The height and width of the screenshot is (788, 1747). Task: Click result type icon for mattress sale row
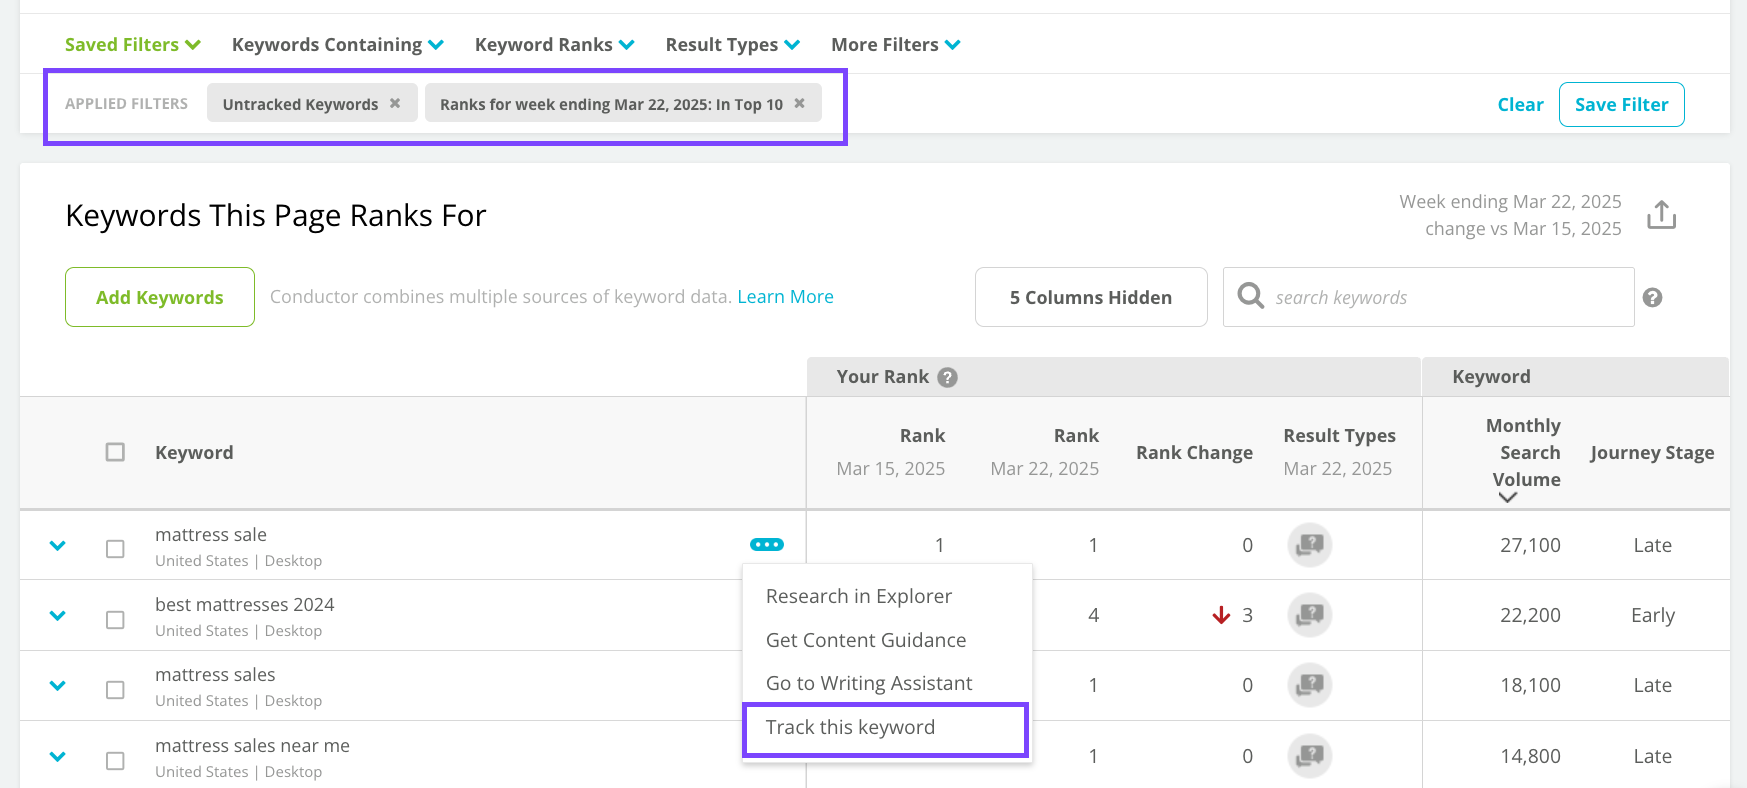click(1309, 545)
